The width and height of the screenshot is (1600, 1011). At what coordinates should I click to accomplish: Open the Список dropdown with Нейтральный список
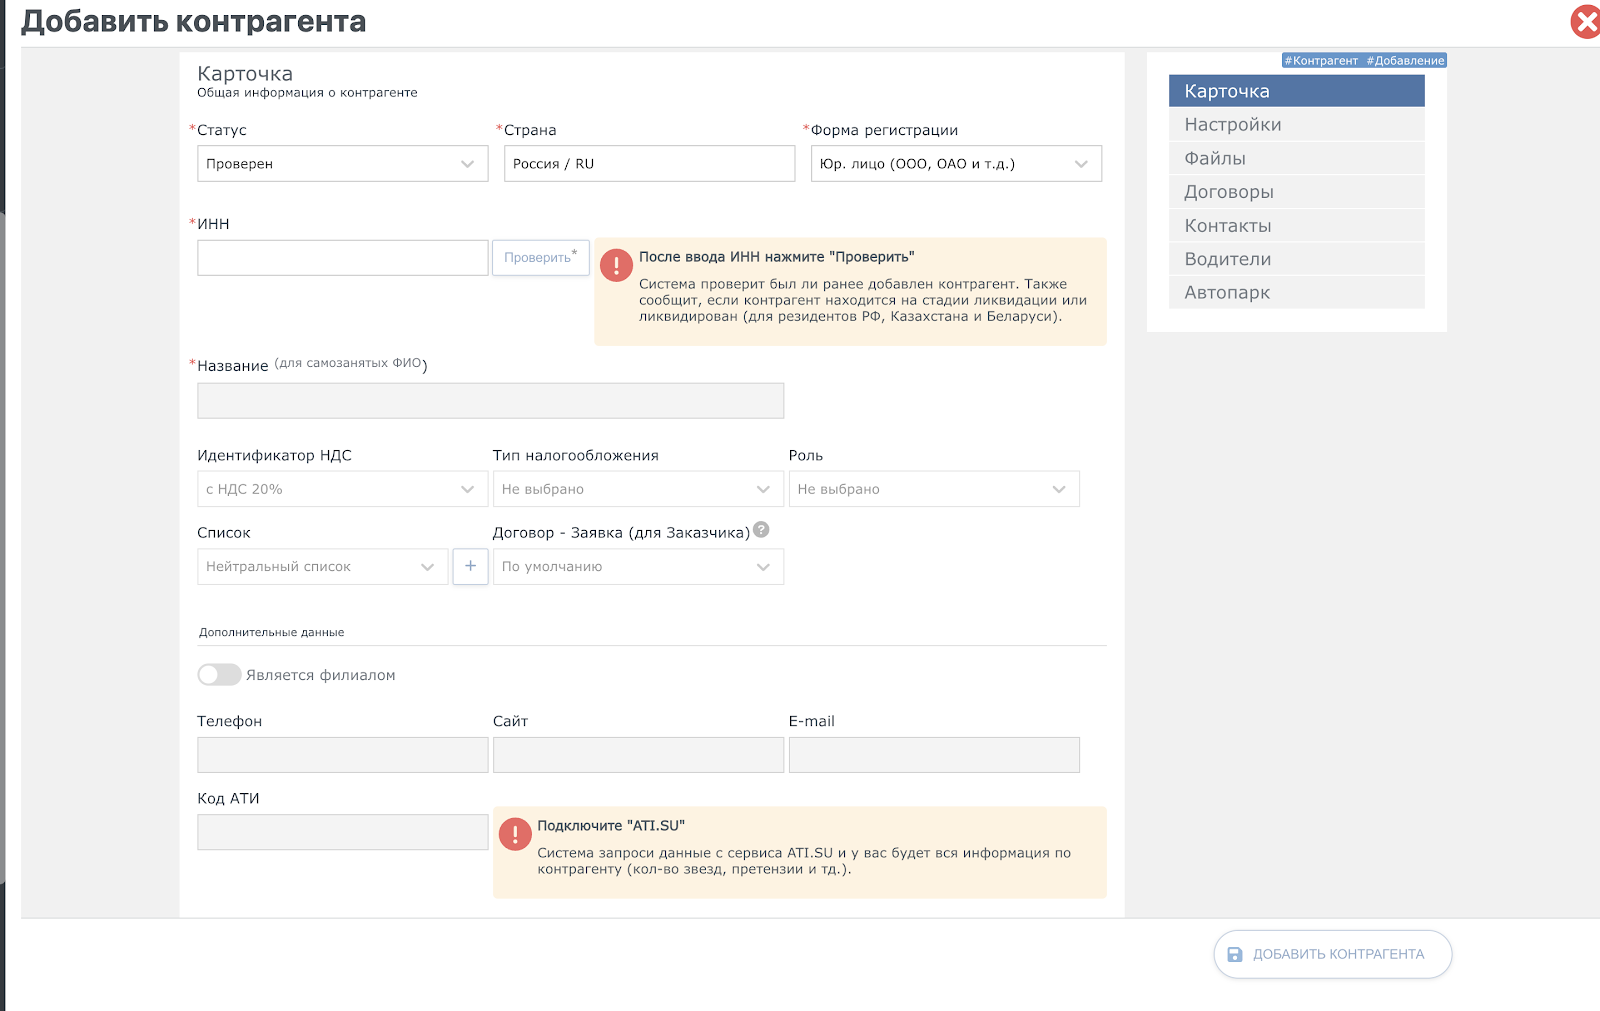coord(322,566)
